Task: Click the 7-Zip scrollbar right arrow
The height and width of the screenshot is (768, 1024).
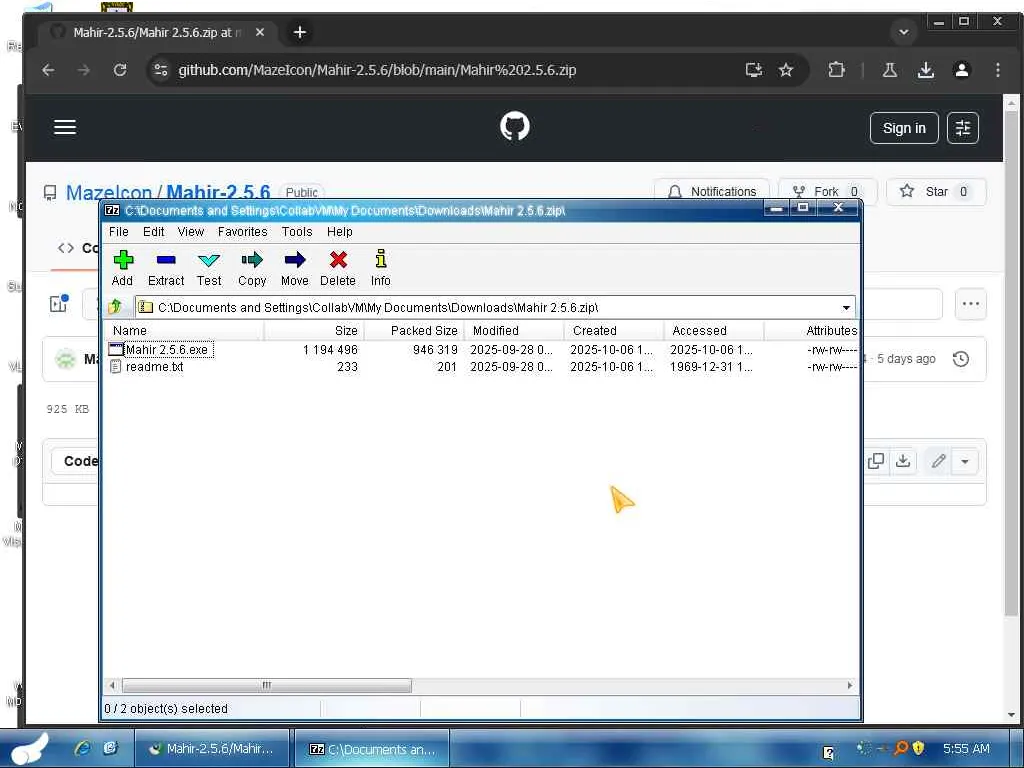Action: pos(849,685)
